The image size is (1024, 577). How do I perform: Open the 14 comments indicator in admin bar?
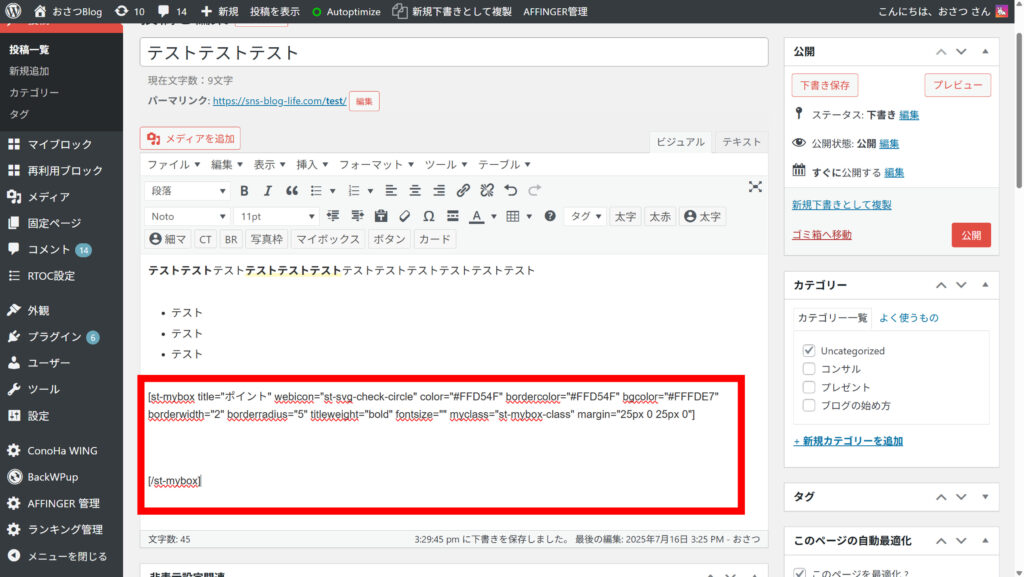click(x=173, y=11)
